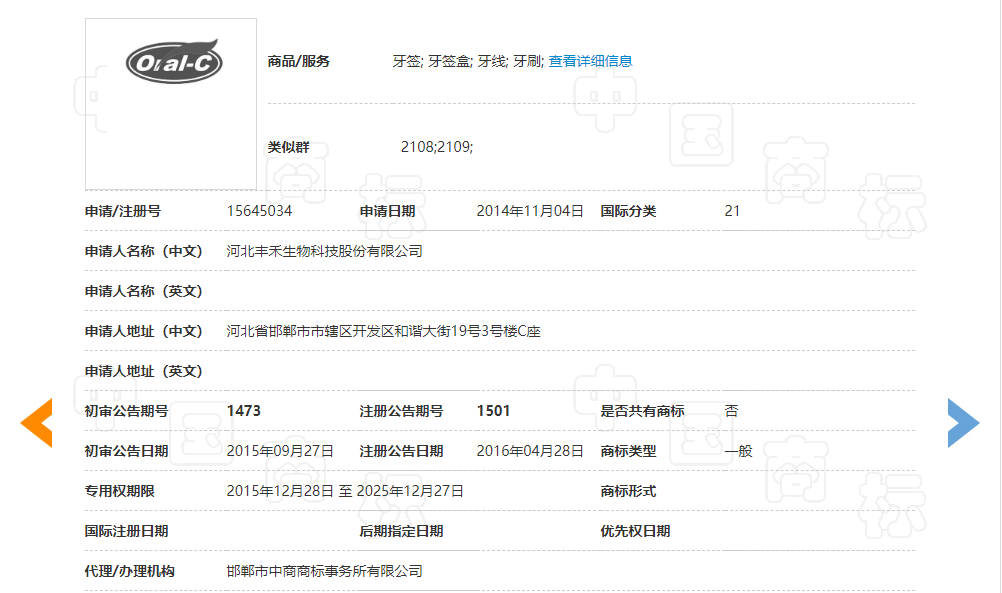Click the 注册公告日期 label
The image size is (1002, 593).
click(x=401, y=451)
